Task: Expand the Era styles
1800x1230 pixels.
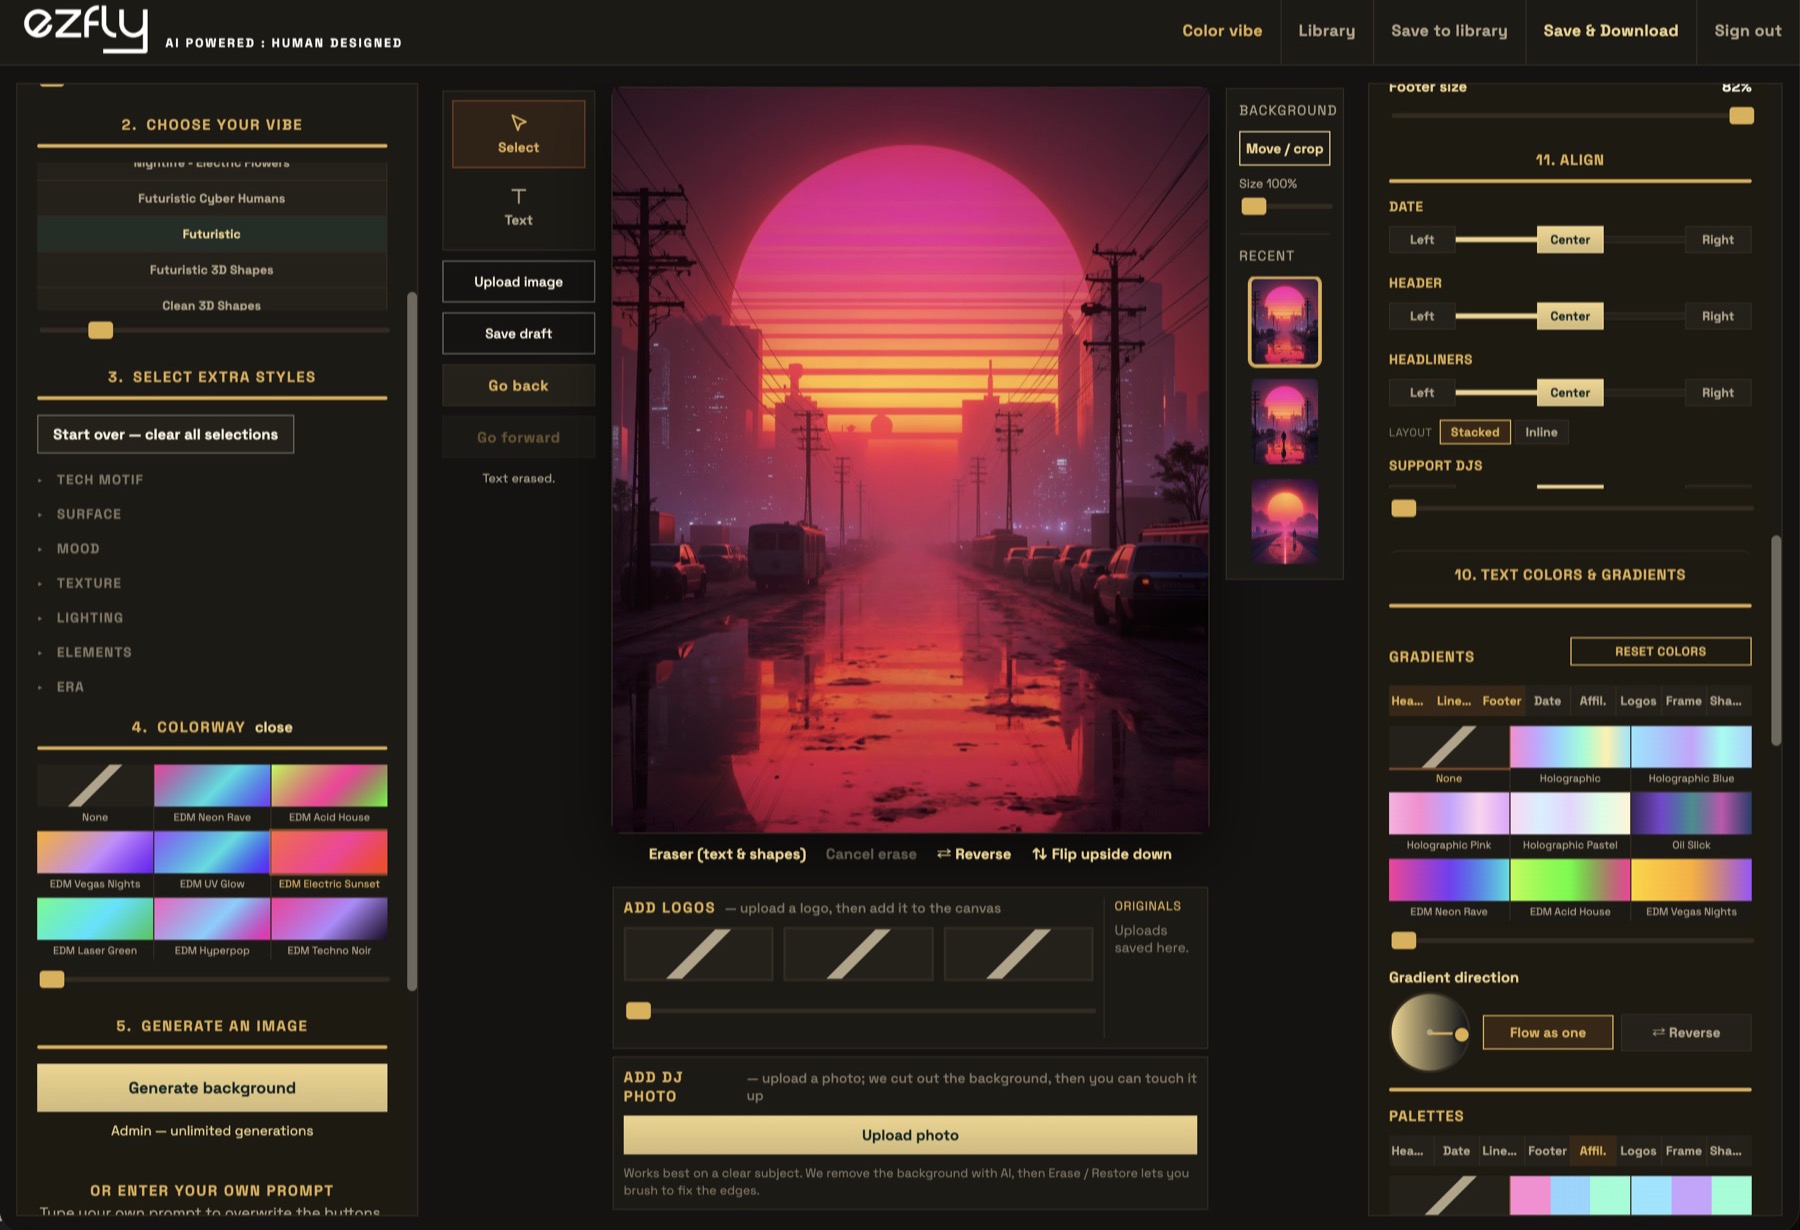Action: pos(70,687)
